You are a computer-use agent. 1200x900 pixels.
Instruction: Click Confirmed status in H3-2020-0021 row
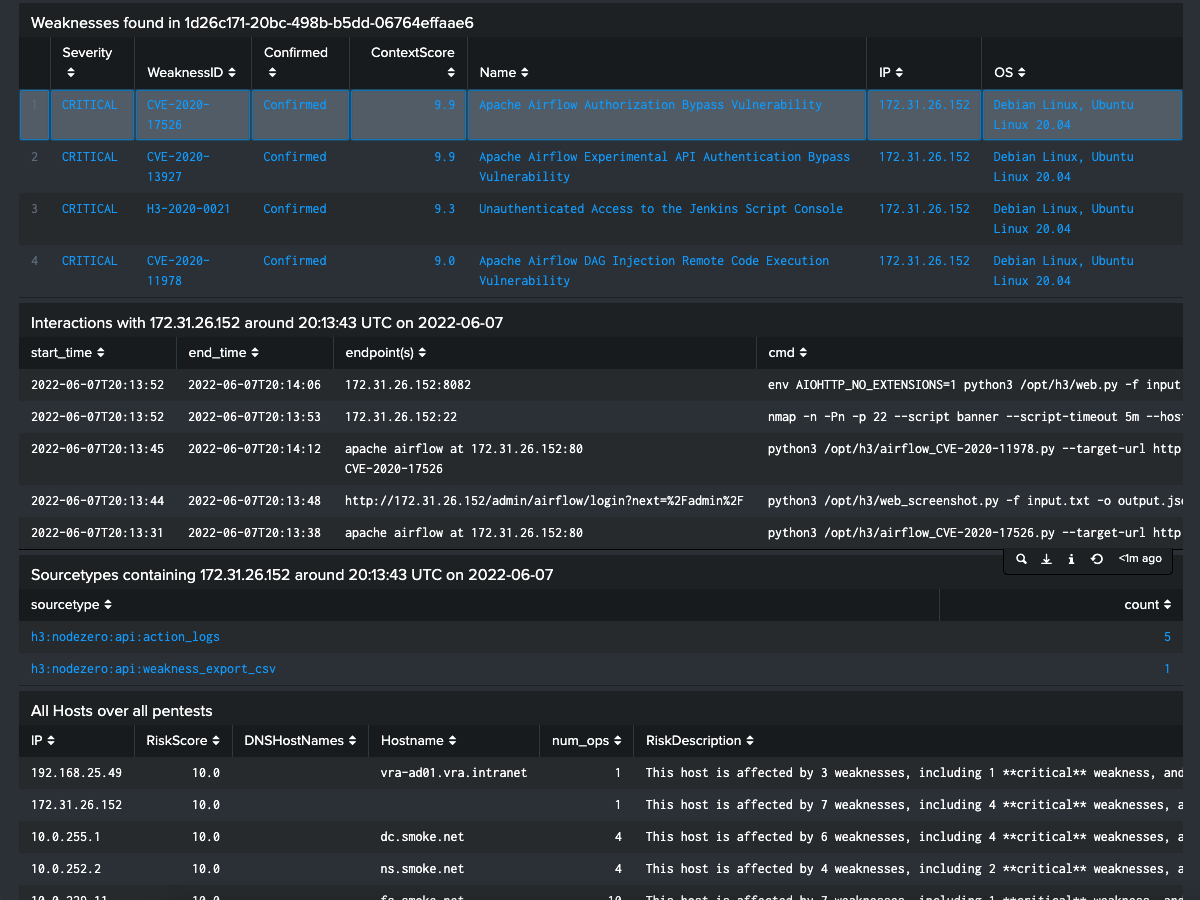coord(295,209)
